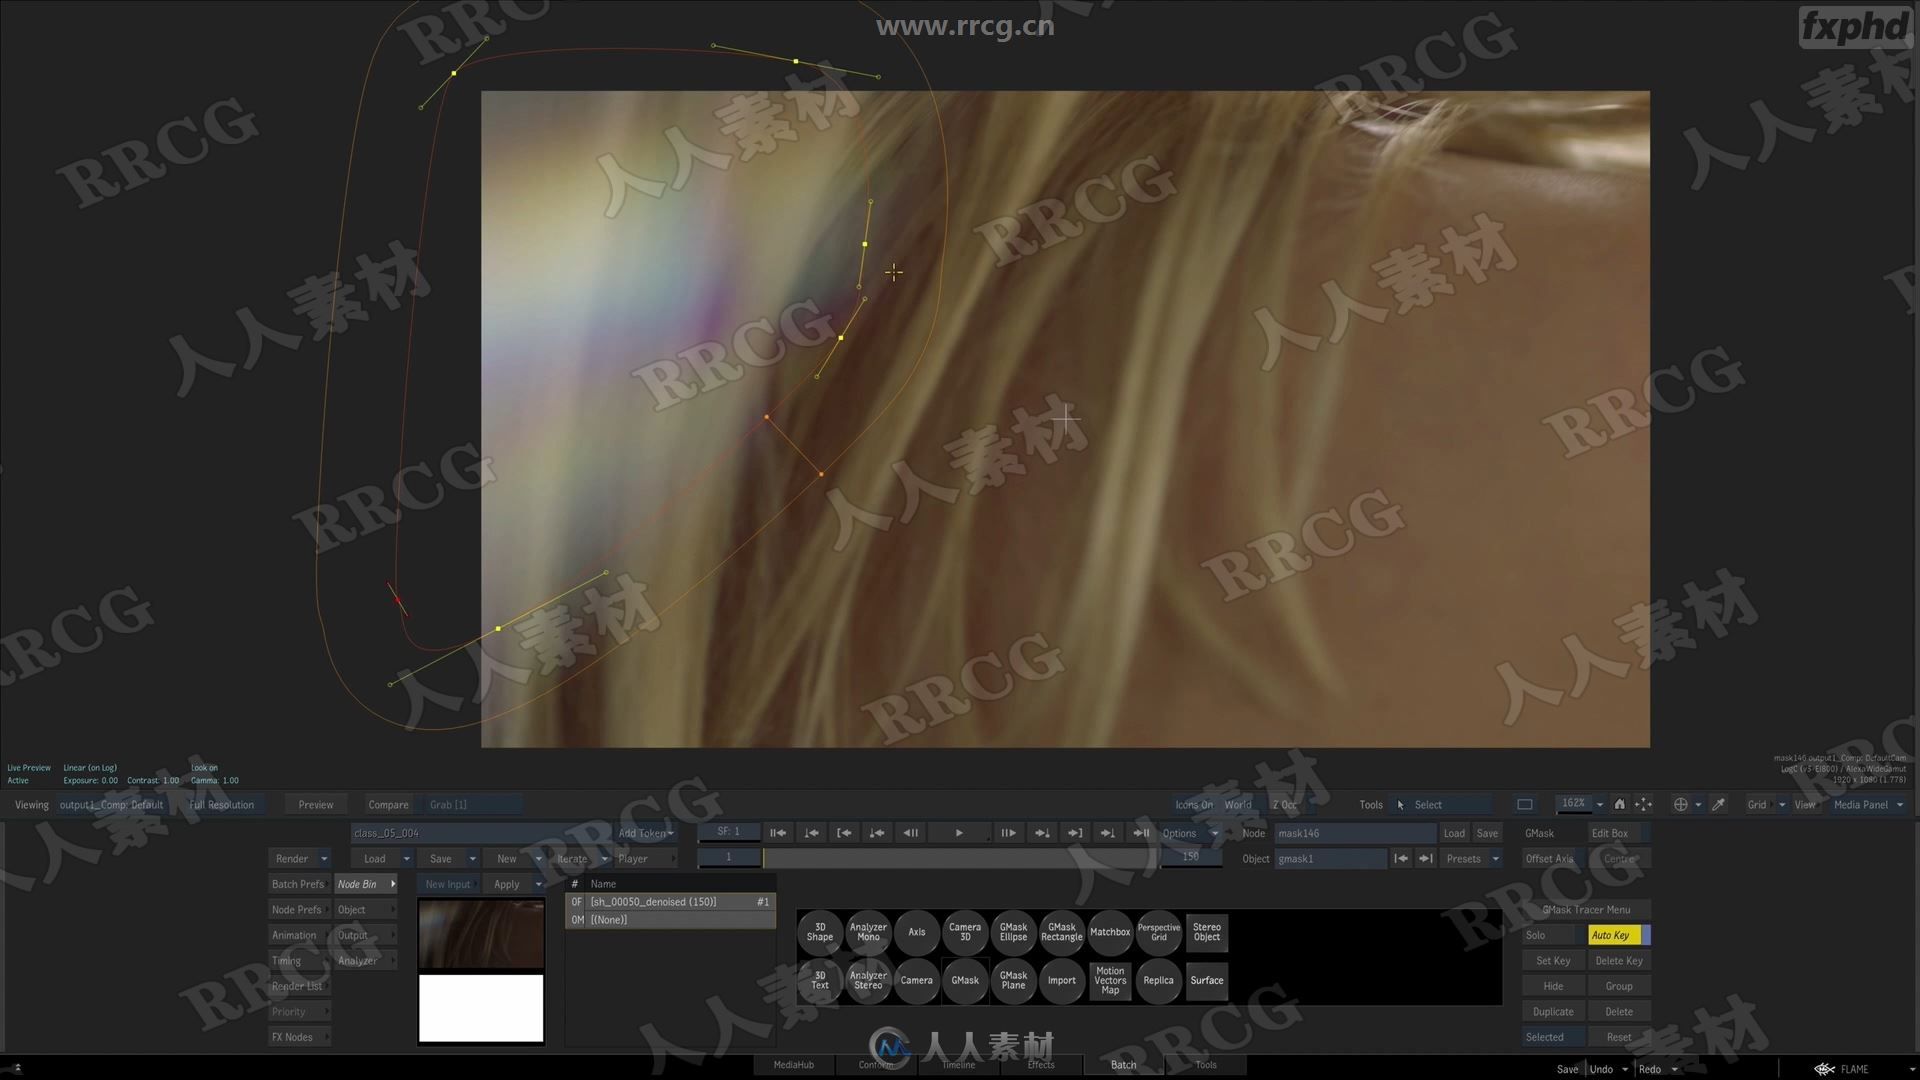Screen dimensions: 1920x1080
Task: Select the GMask tool icon
Action: click(964, 978)
